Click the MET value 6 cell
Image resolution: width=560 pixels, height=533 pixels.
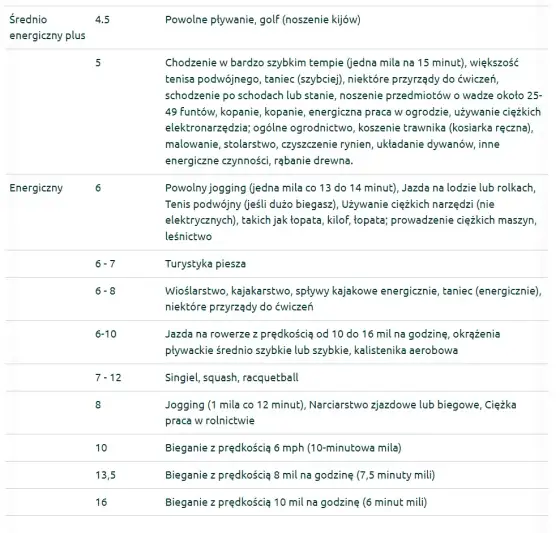tap(98, 188)
